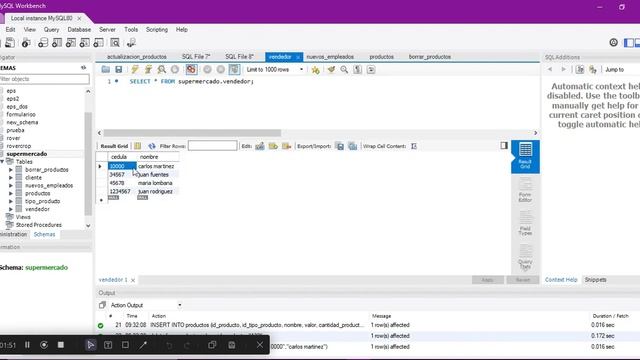Click Create new schema icon in main toolbar

pyautogui.click(x=43, y=42)
